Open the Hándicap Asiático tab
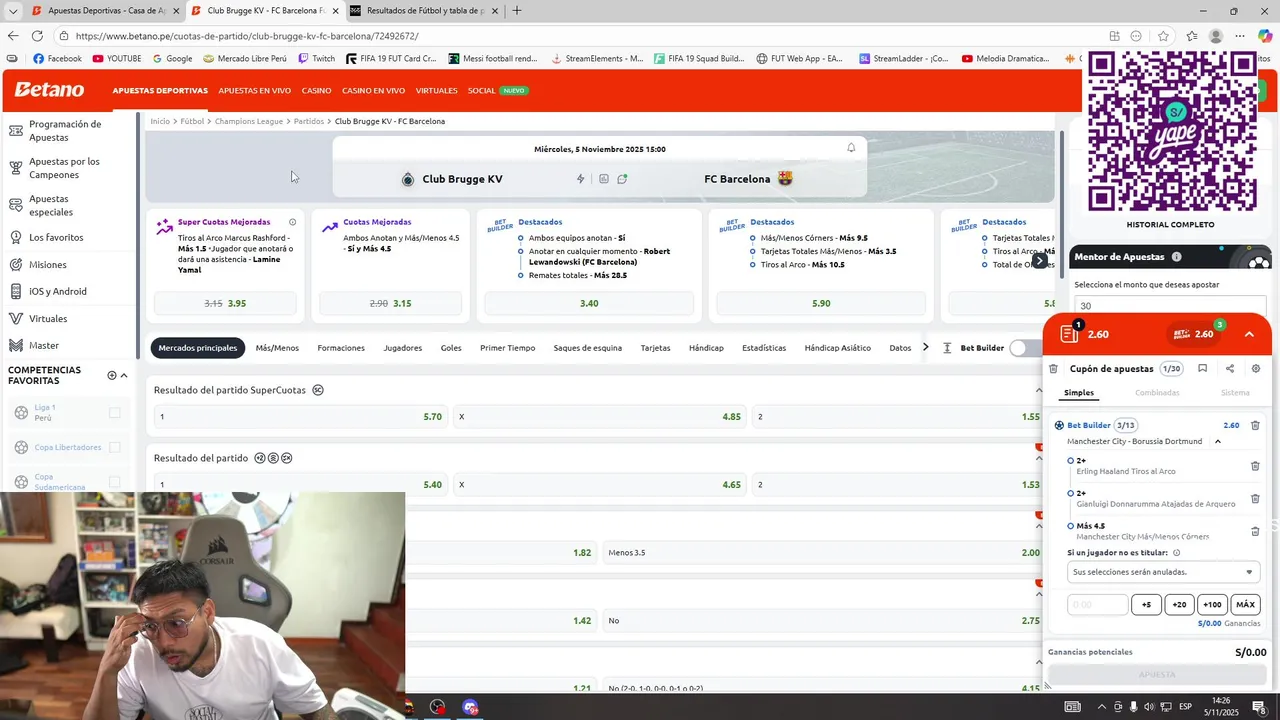 coord(838,348)
